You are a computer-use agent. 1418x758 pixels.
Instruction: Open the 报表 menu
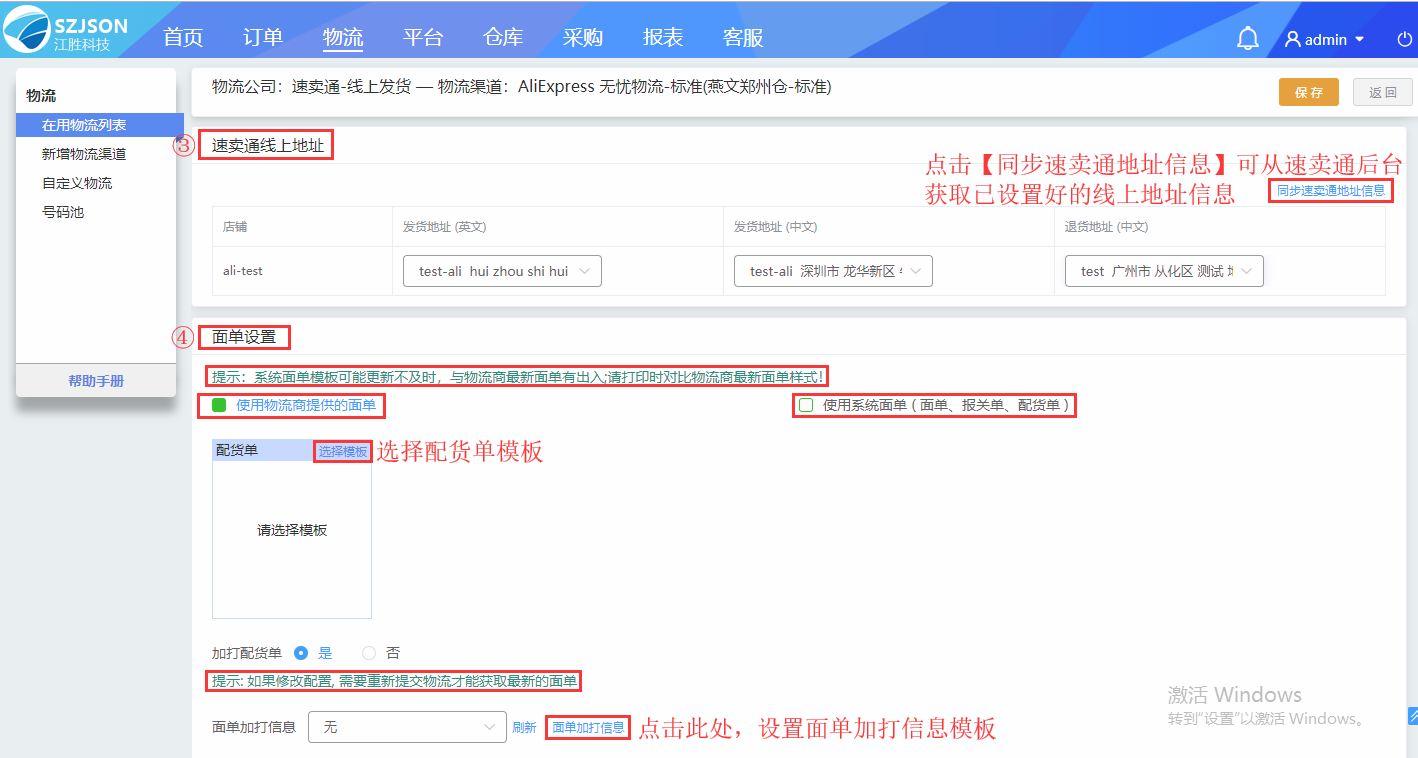(x=663, y=38)
